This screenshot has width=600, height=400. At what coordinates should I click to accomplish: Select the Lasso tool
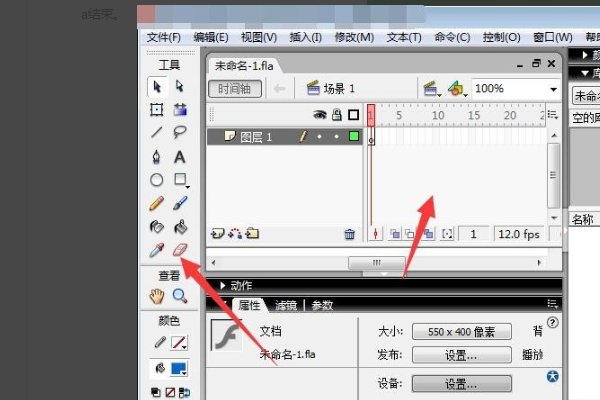(180, 132)
